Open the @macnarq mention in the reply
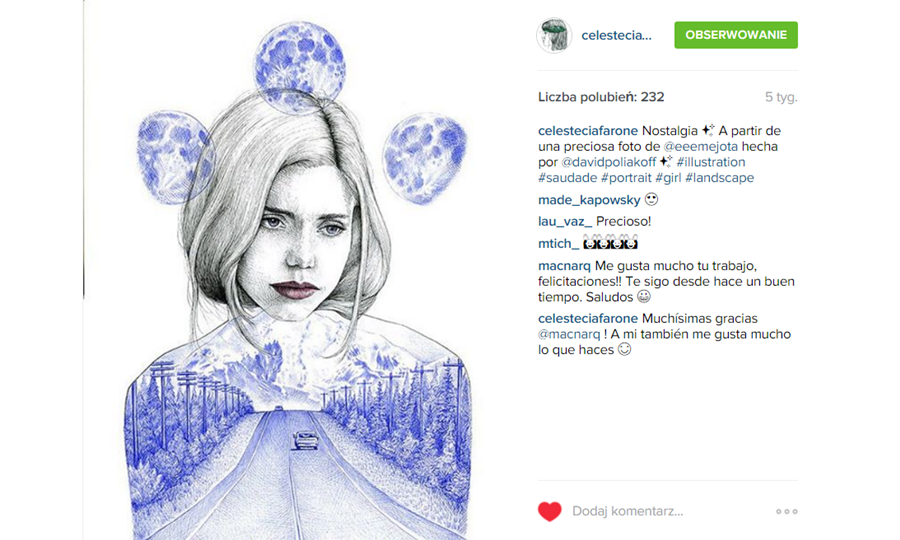900x540 pixels. pos(569,334)
